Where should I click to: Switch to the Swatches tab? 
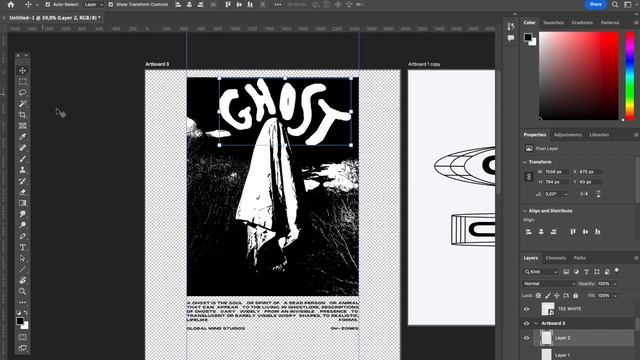(553, 22)
